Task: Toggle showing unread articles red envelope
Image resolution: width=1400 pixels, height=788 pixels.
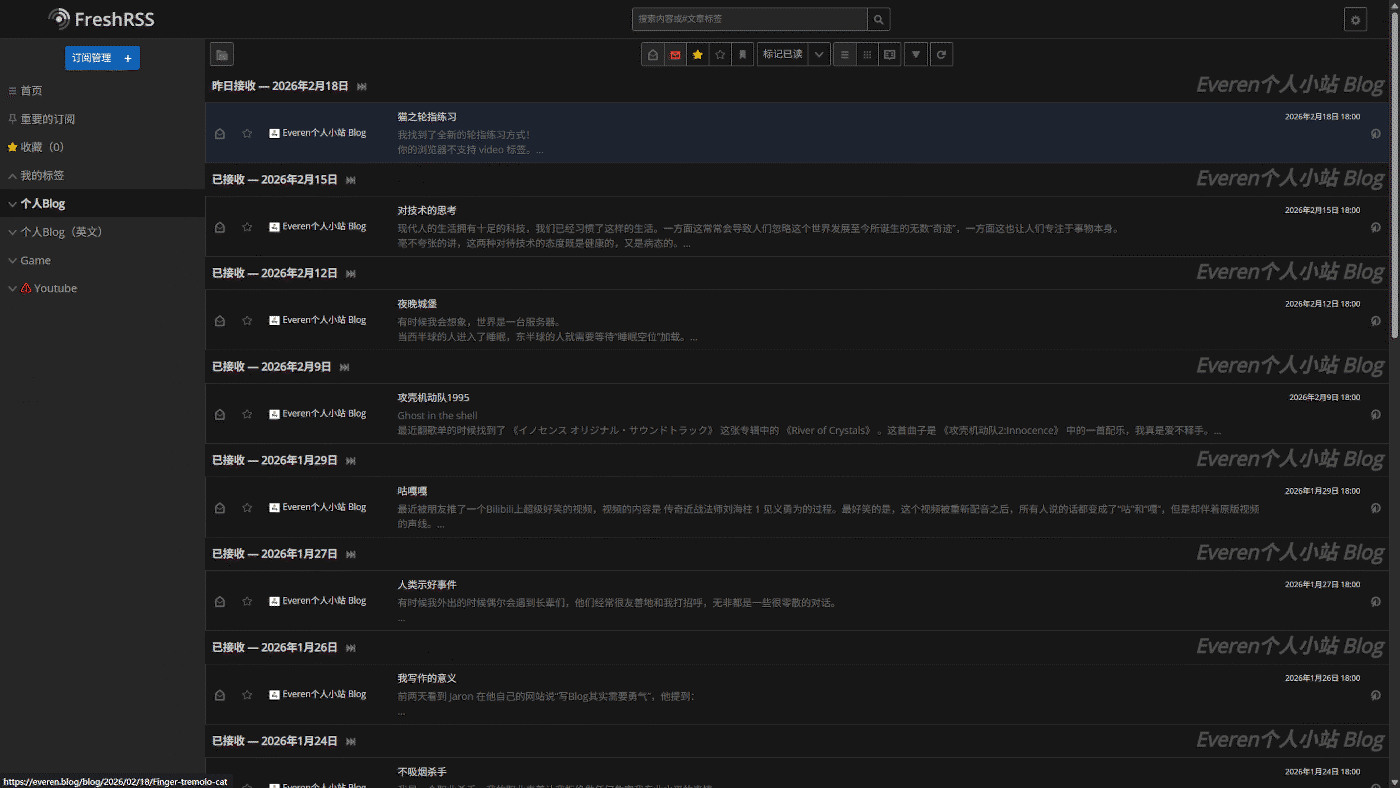Action: click(675, 54)
